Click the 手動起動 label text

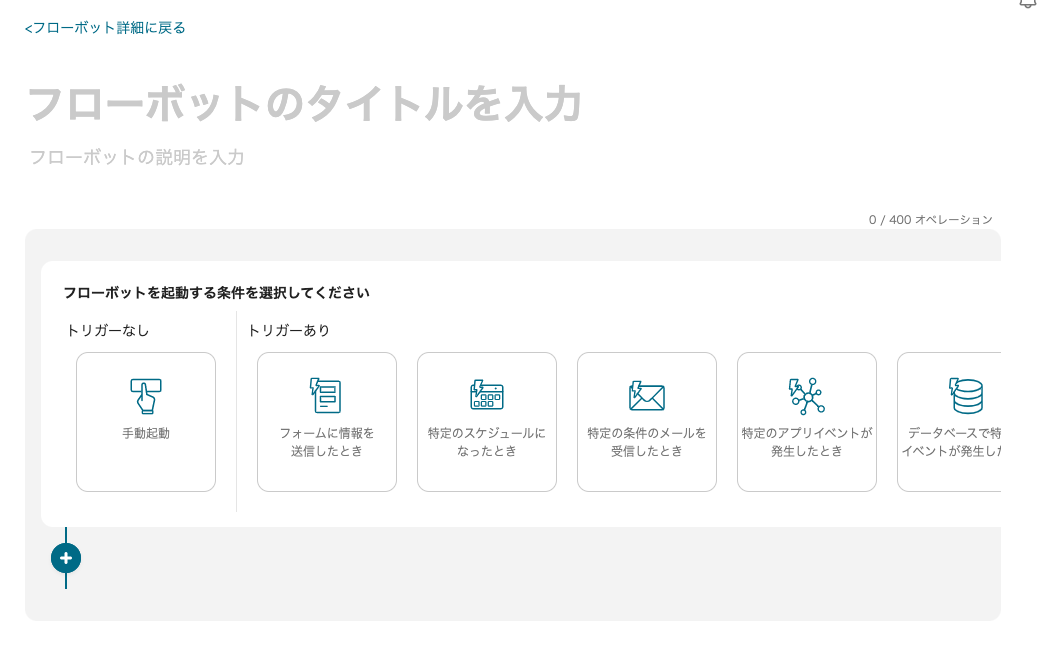(146, 434)
